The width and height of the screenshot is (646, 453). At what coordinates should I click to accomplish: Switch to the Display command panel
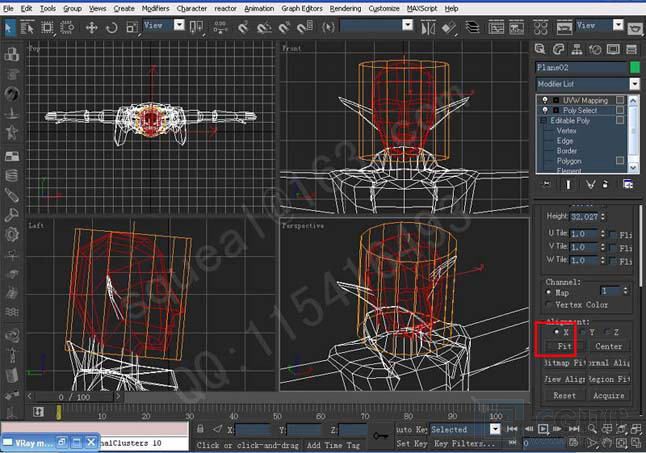coord(613,49)
